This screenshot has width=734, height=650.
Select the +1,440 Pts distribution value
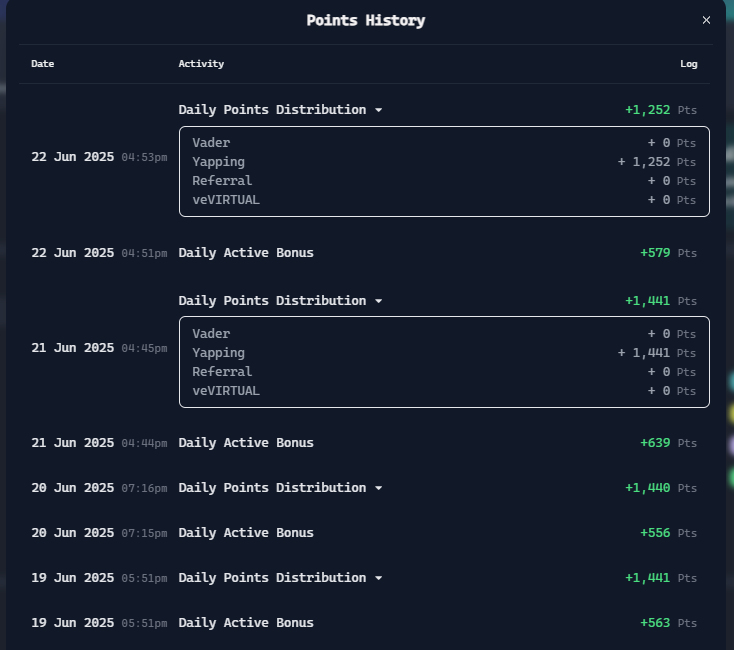click(x=661, y=488)
